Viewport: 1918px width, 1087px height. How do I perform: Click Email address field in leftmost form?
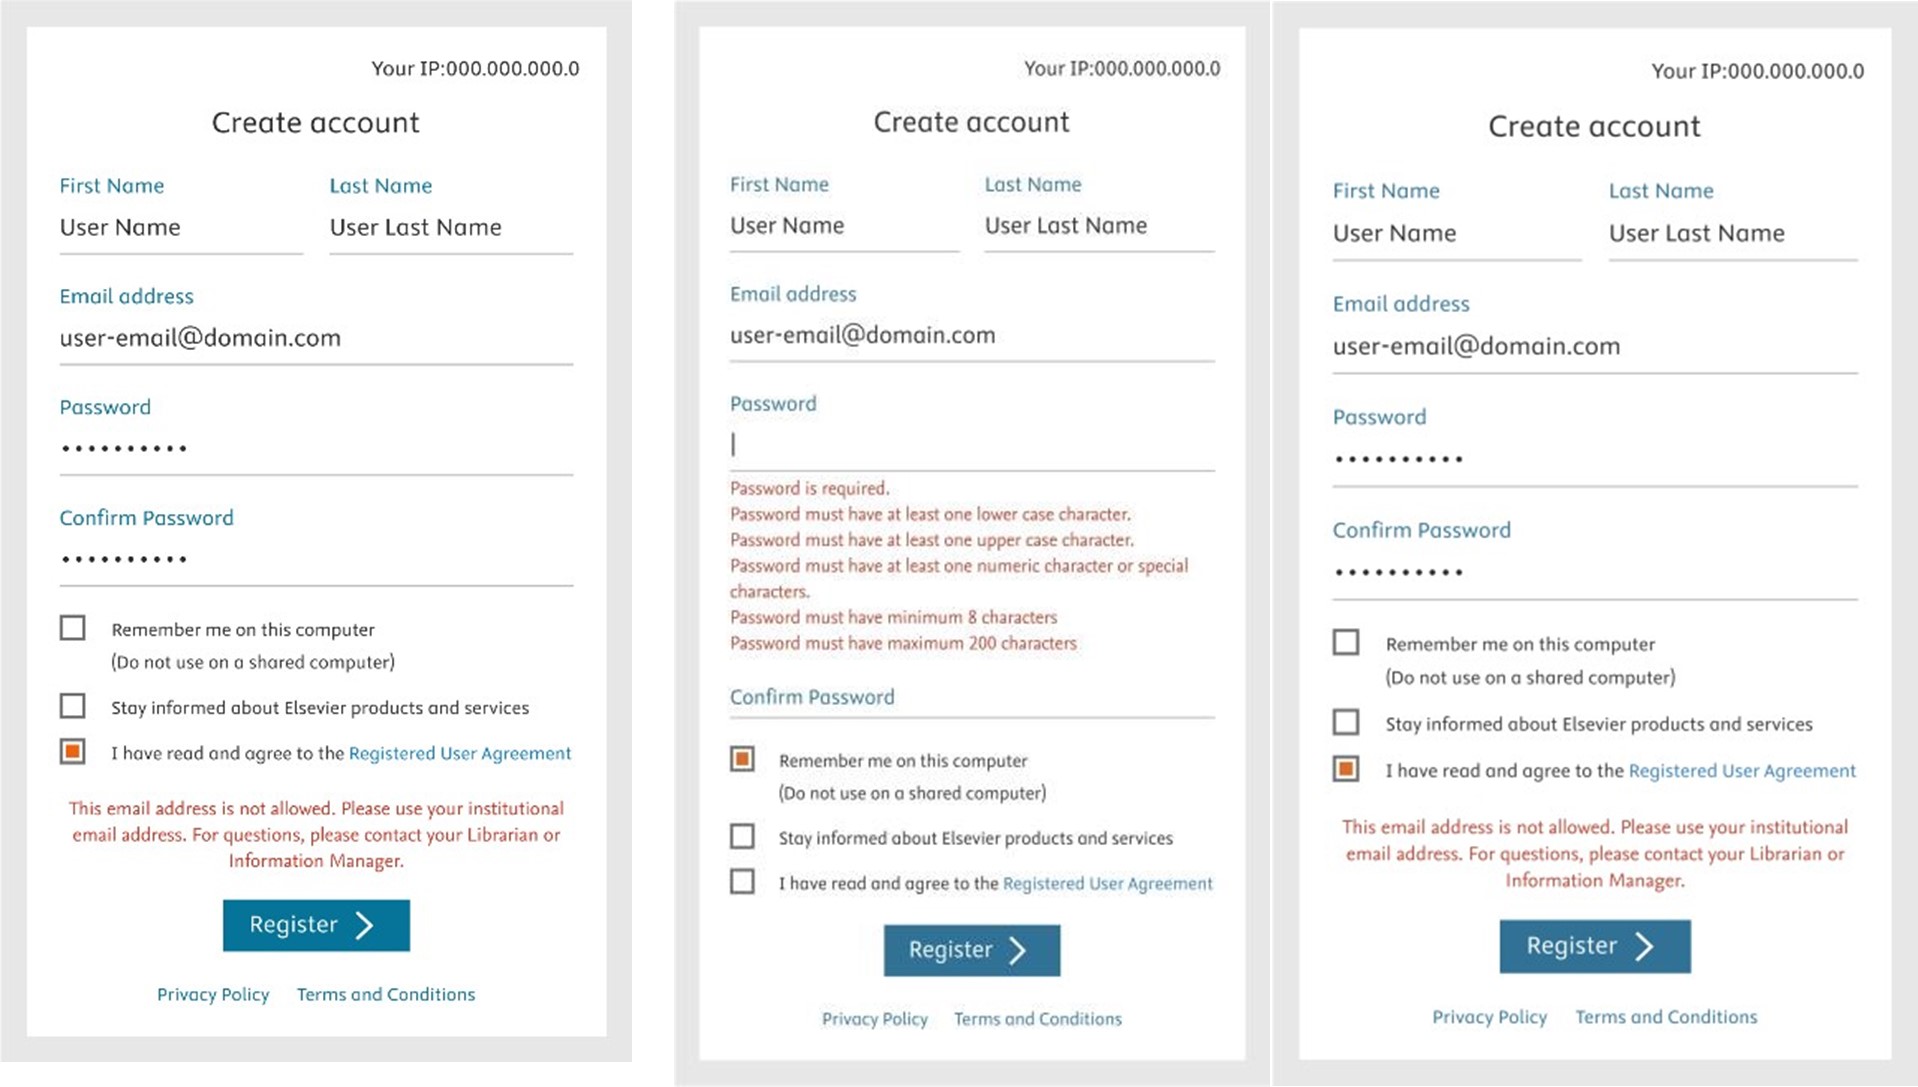(x=315, y=338)
